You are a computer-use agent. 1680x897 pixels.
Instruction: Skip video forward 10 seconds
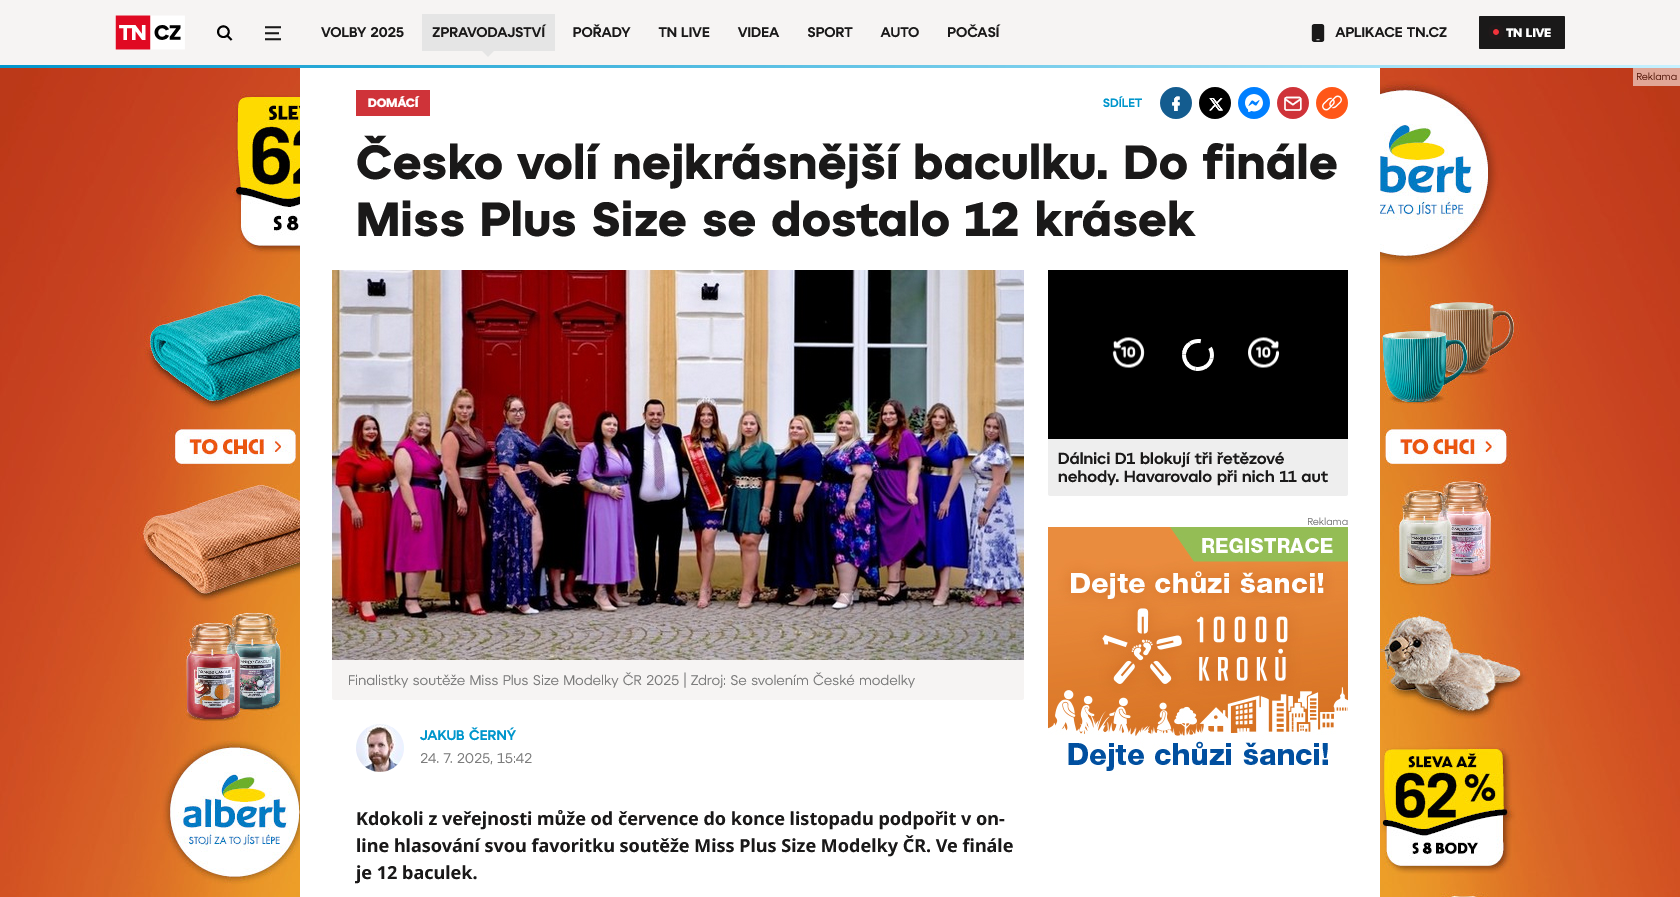(1264, 352)
